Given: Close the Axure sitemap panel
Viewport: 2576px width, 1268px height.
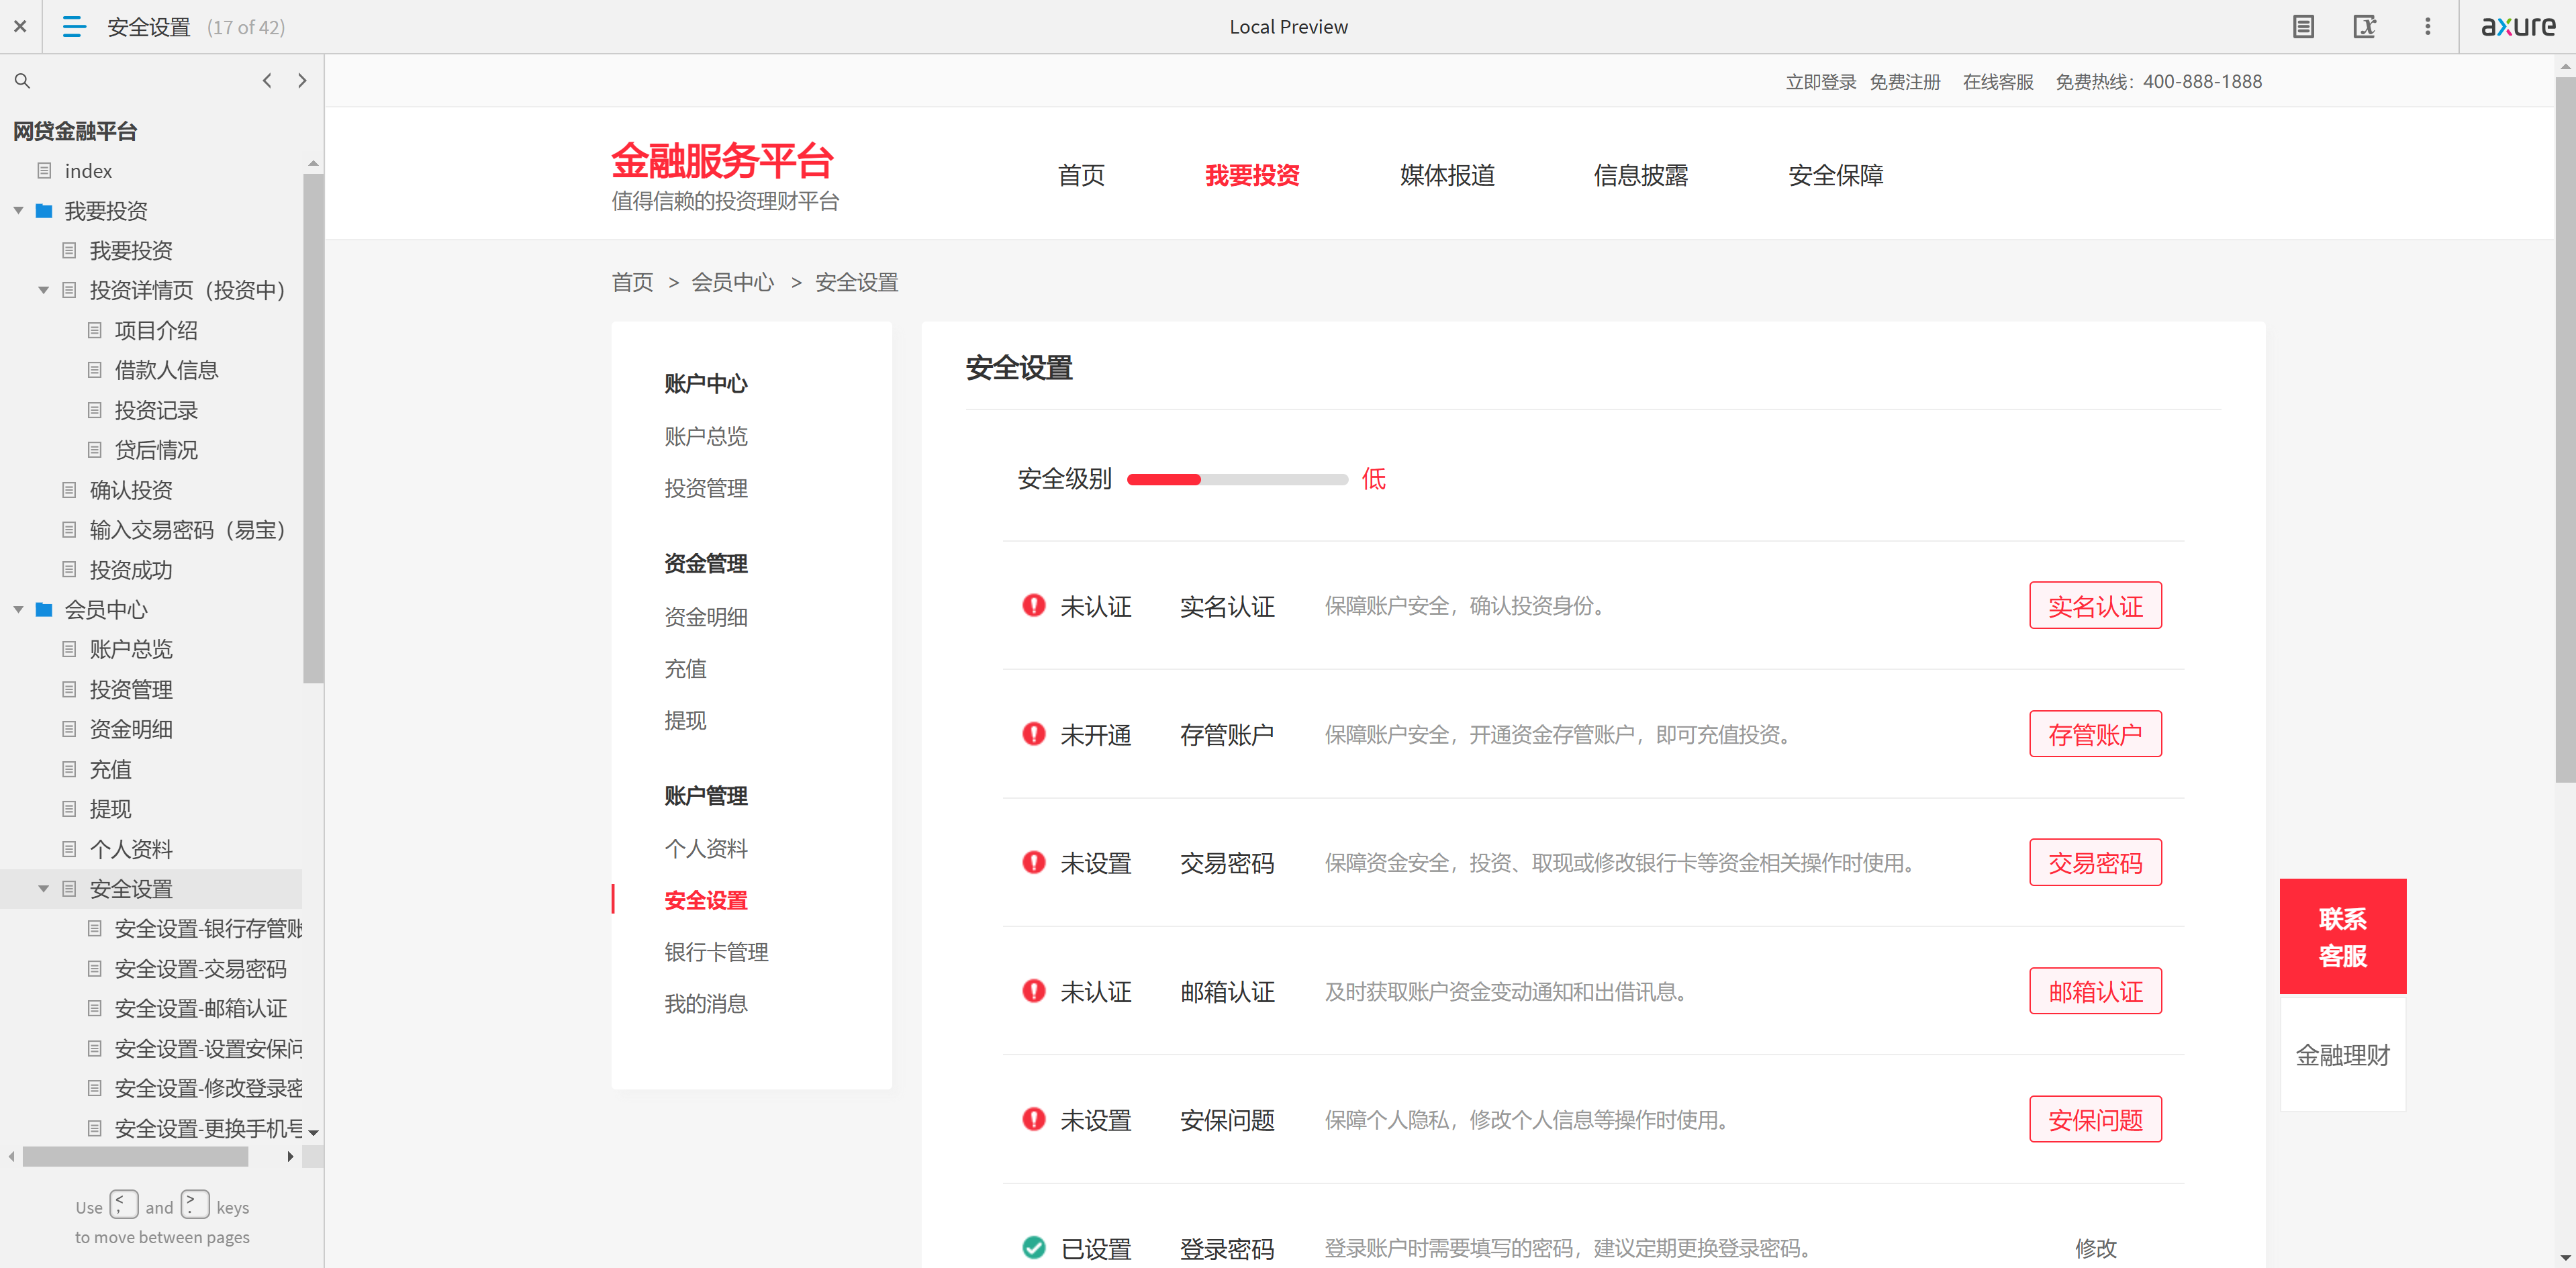Looking at the screenshot, I should pos(20,26).
